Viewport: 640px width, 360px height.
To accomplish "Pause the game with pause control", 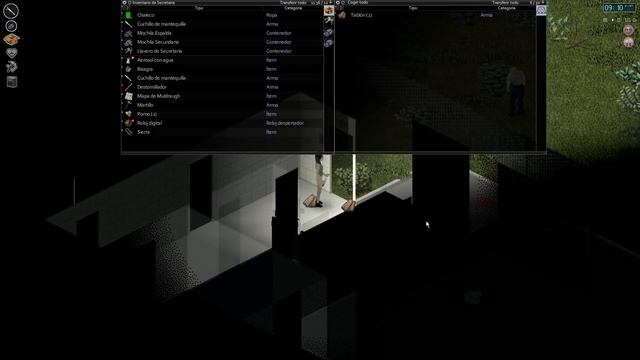I will [x=605, y=20].
